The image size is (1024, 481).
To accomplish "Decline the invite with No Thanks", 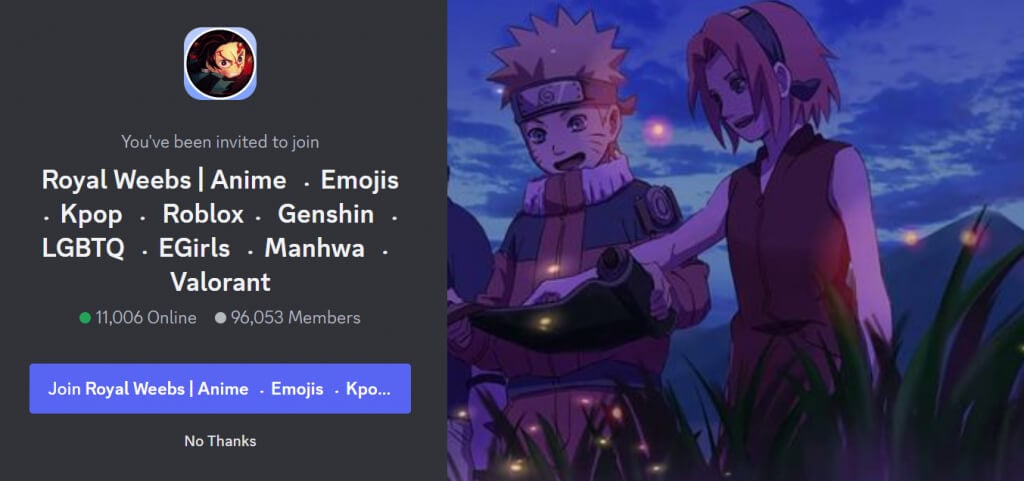I will click(x=220, y=441).
